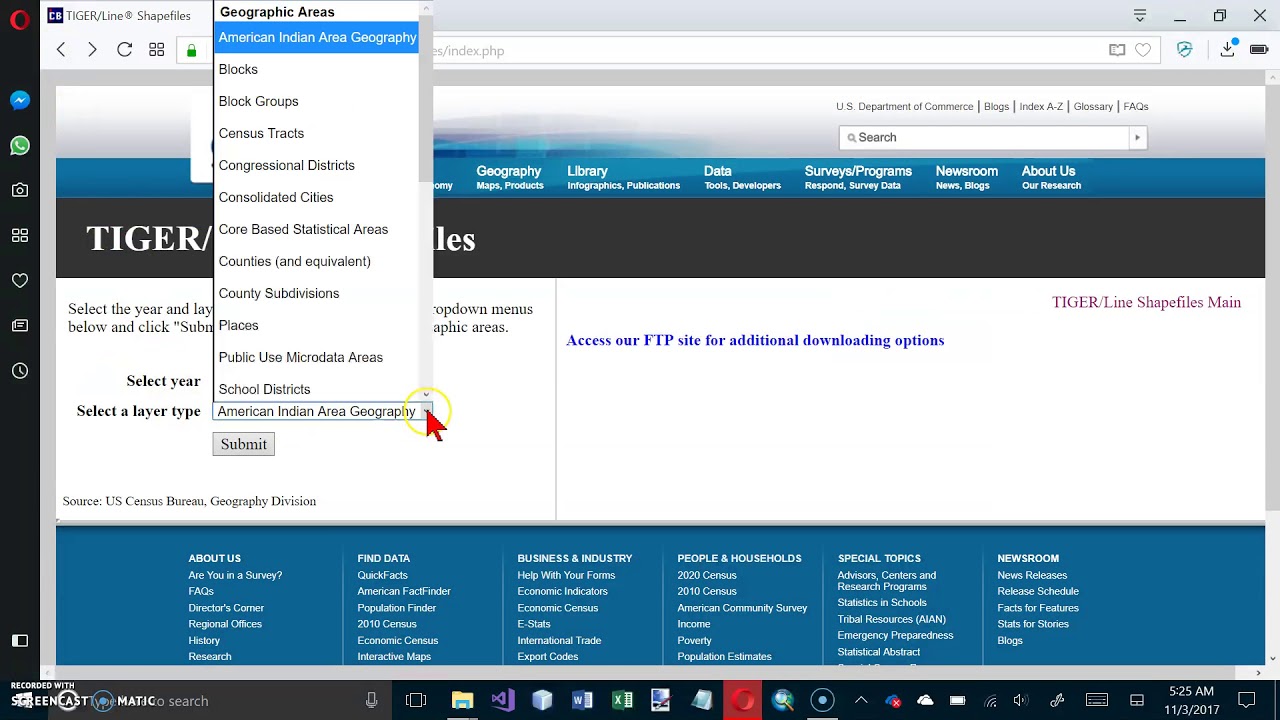Choose Places from the layer list
The height and width of the screenshot is (720, 1280).
[316, 325]
